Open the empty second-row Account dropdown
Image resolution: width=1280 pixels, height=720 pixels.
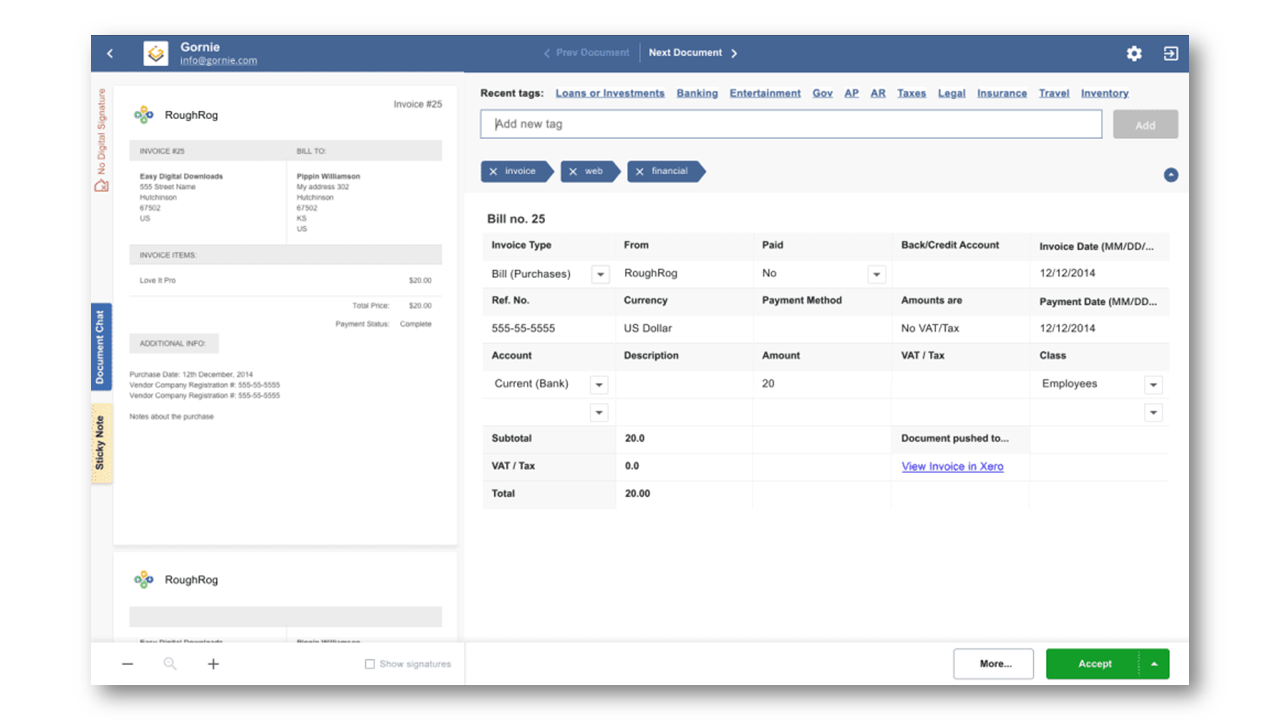(x=599, y=412)
